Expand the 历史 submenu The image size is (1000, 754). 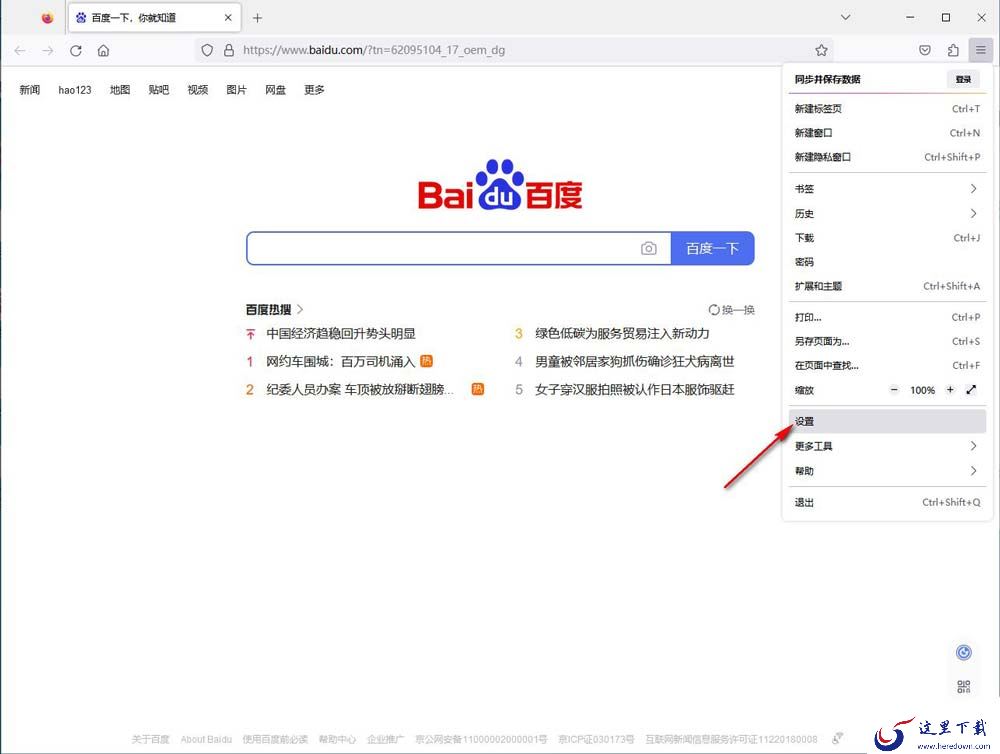tap(887, 214)
